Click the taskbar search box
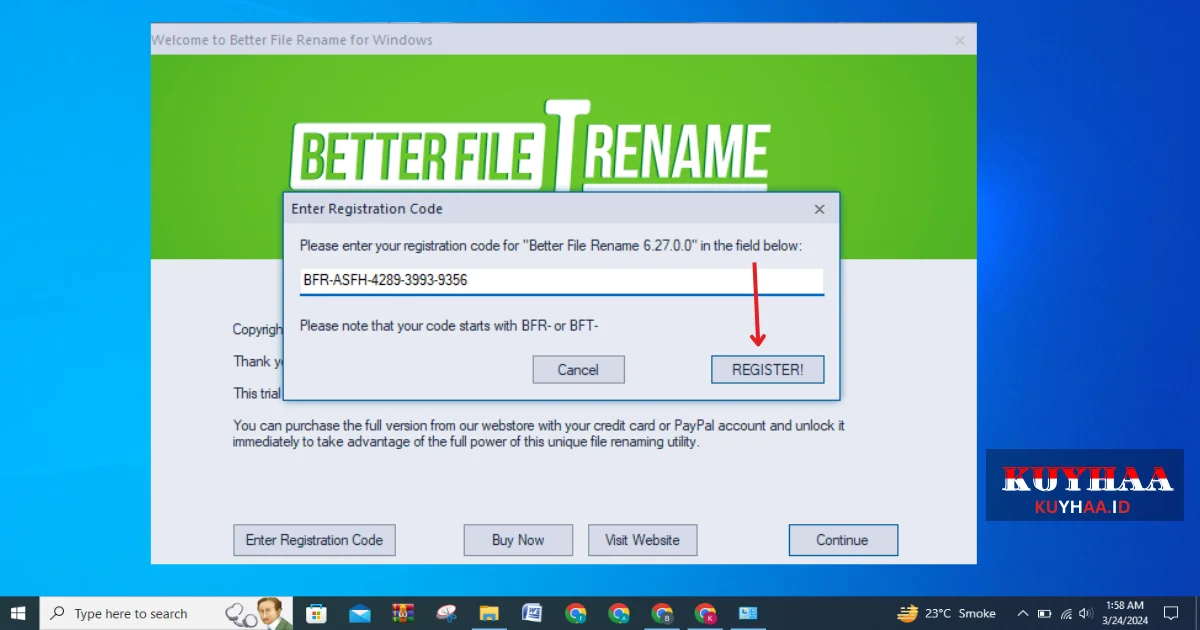The height and width of the screenshot is (630, 1200). point(130,613)
